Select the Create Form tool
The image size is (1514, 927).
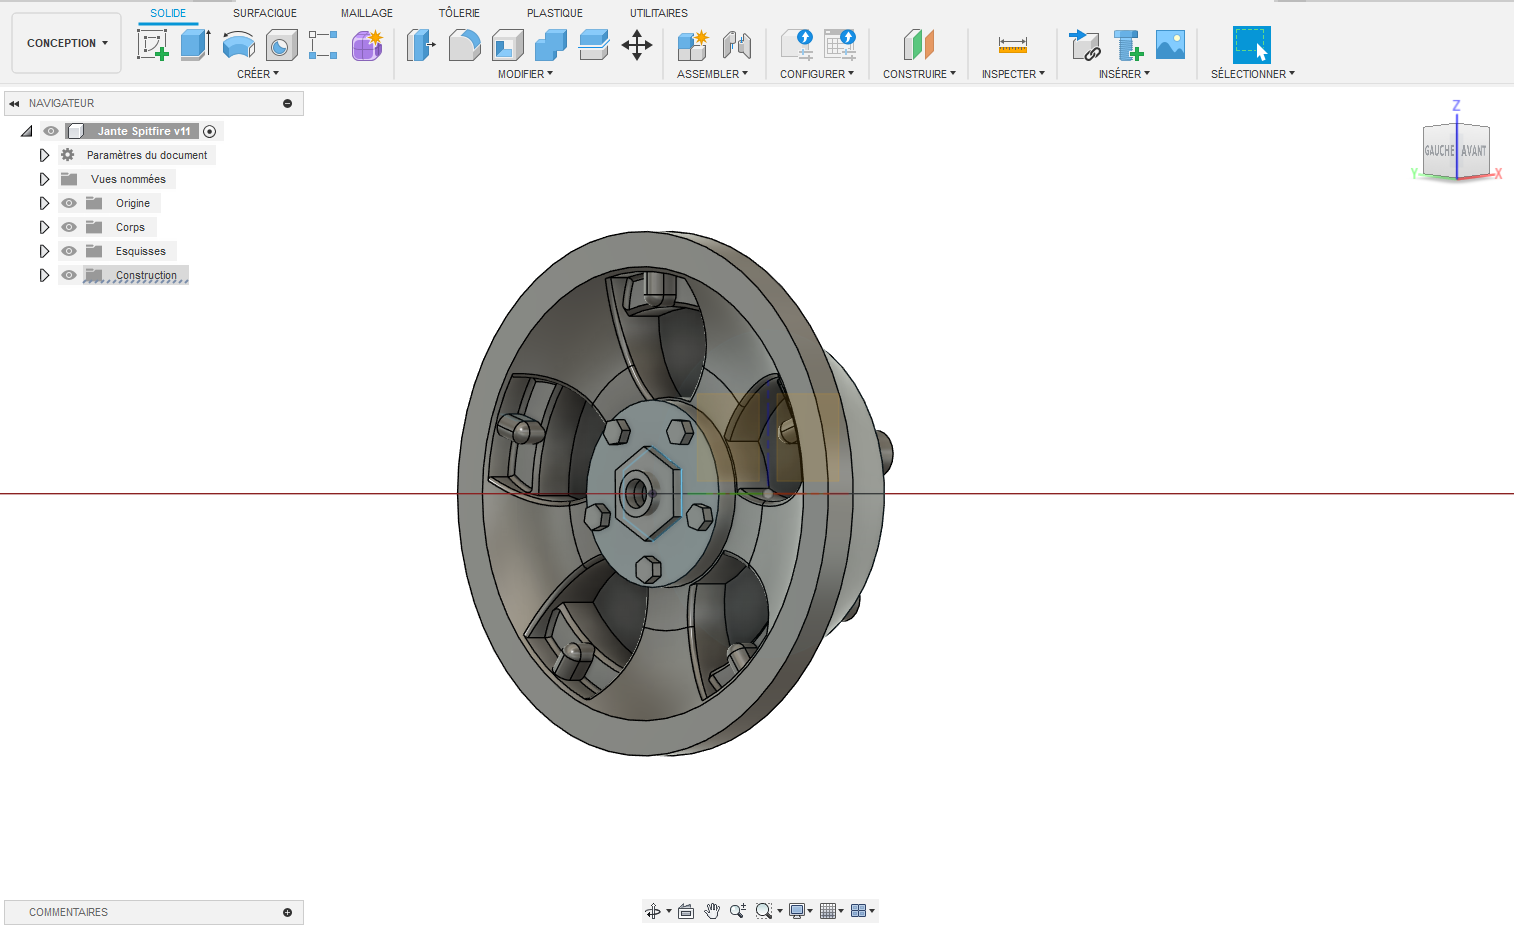click(x=367, y=45)
